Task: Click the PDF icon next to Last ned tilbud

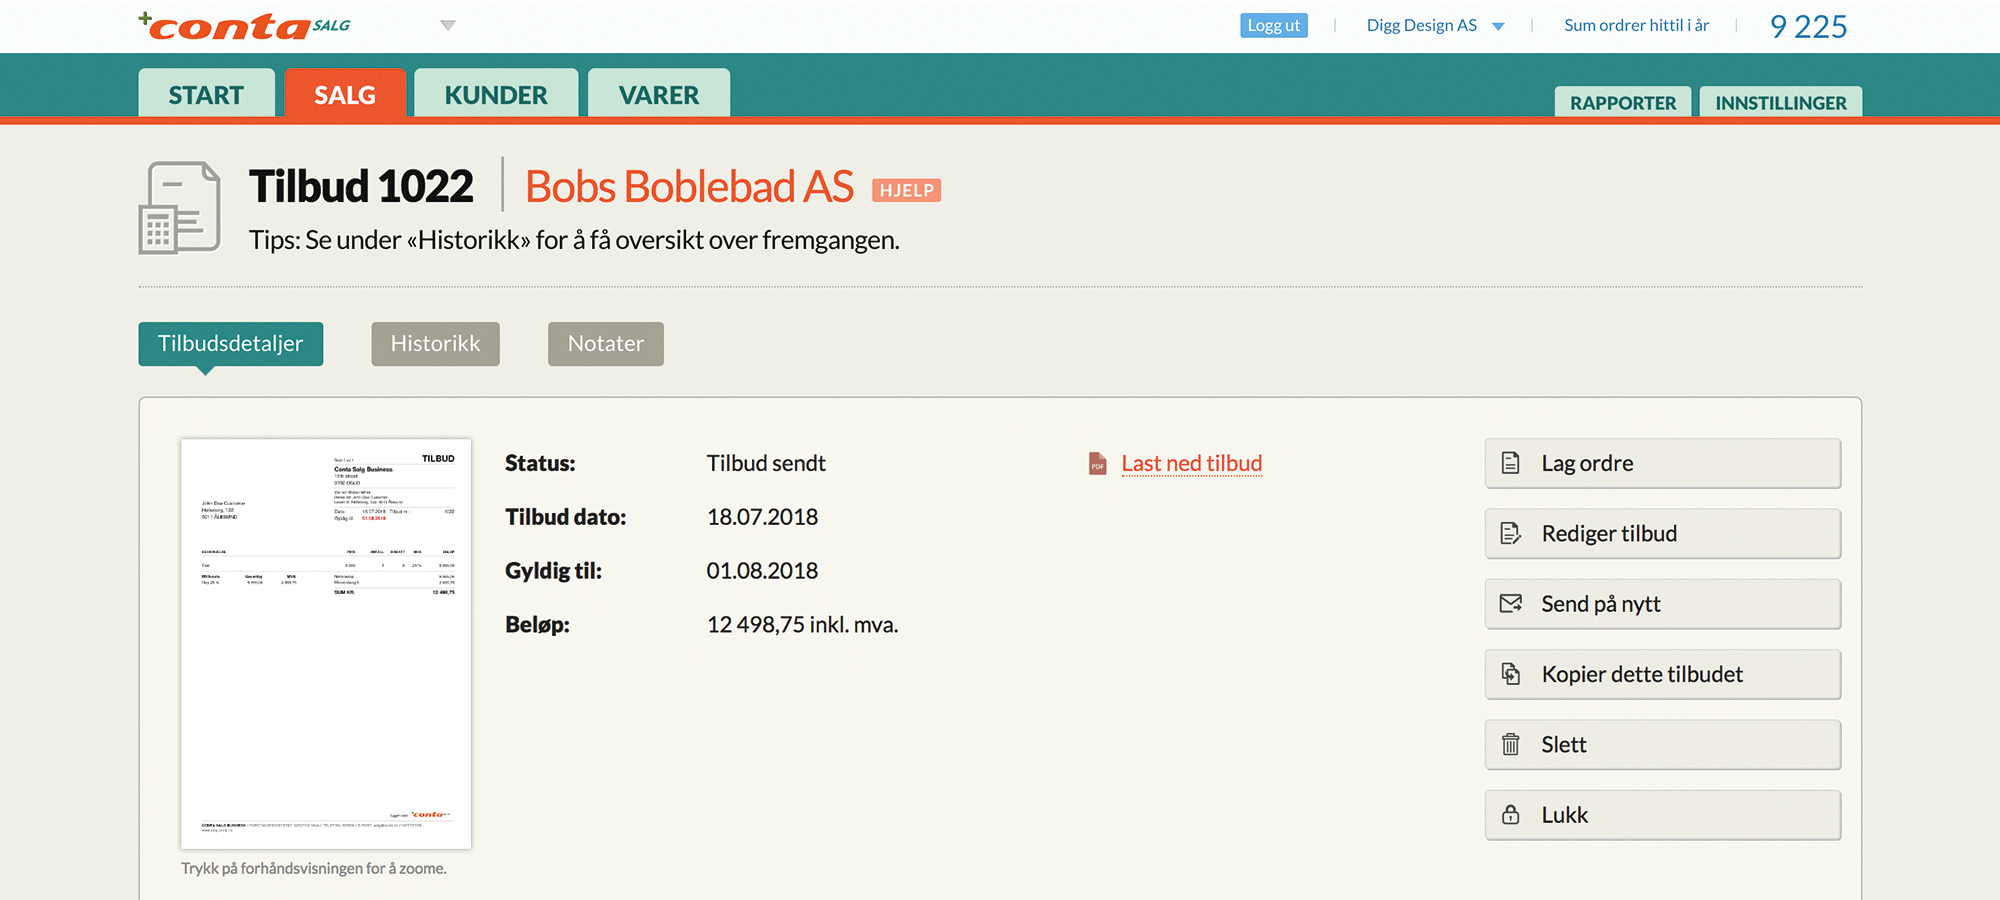Action: click(1097, 464)
